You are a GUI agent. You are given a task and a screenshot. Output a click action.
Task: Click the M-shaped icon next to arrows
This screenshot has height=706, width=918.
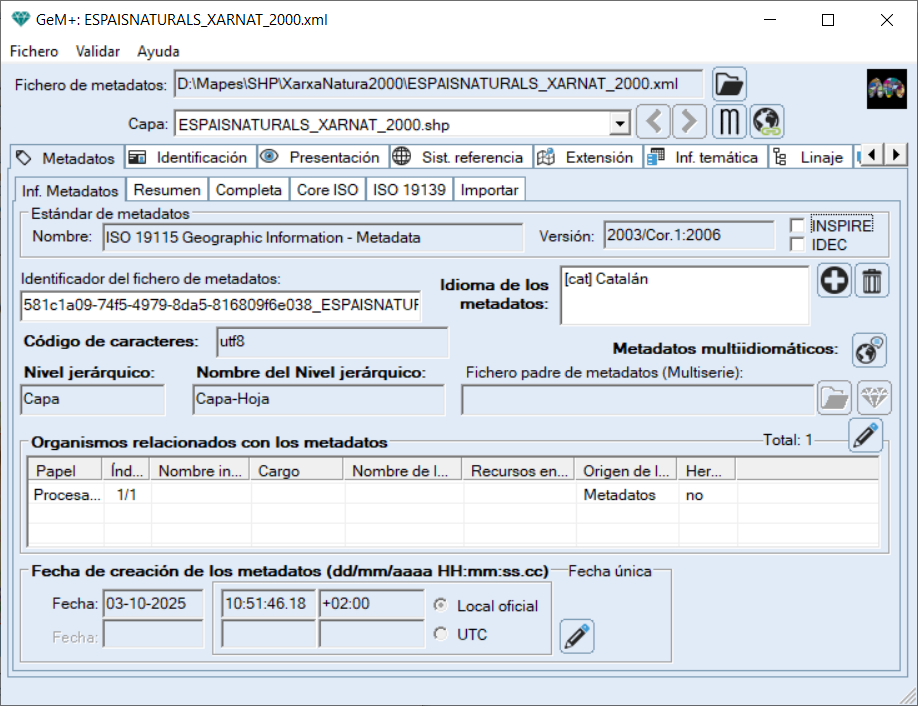tap(729, 123)
